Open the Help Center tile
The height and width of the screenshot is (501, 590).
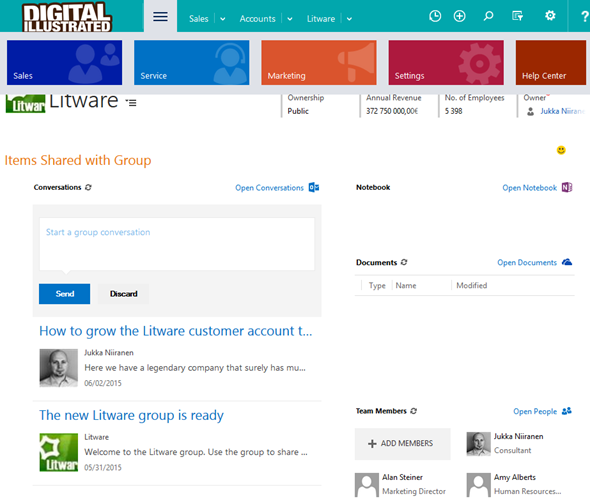pos(551,62)
